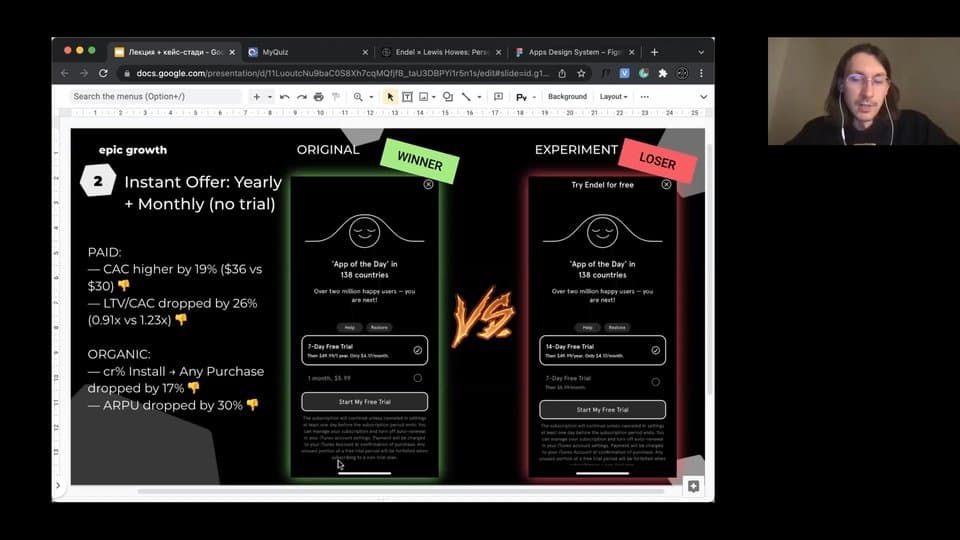The width and height of the screenshot is (960, 540).
Task: Click the New slide plus button
Action: pyautogui.click(x=257, y=97)
